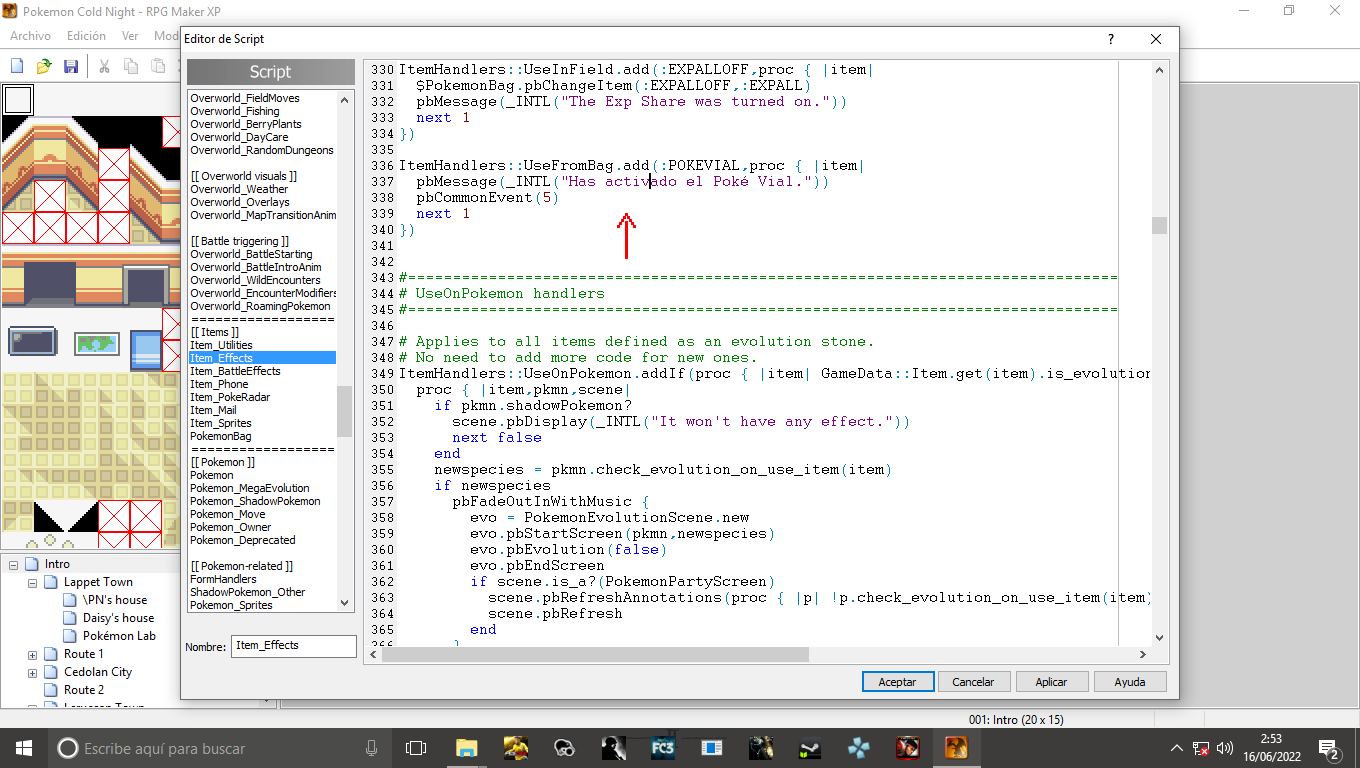
Task: Click the help question mark in dialog title
Action: [1110, 39]
